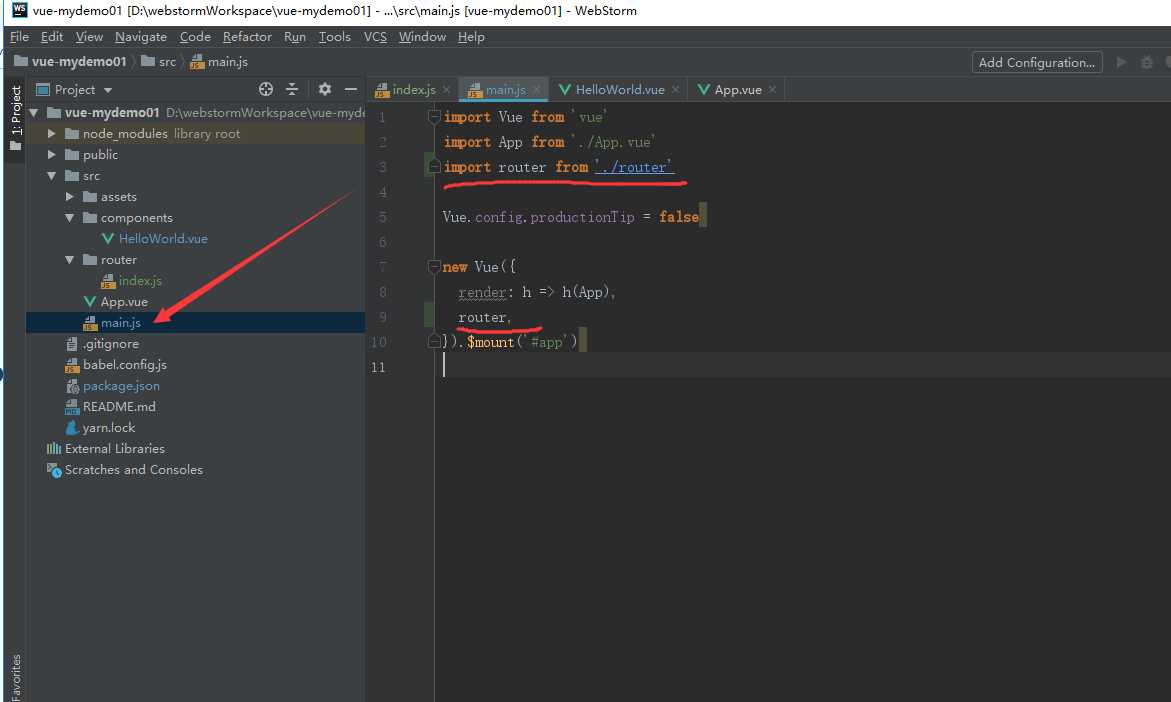Click Add Configuration button
1171x702 pixels.
click(1037, 62)
